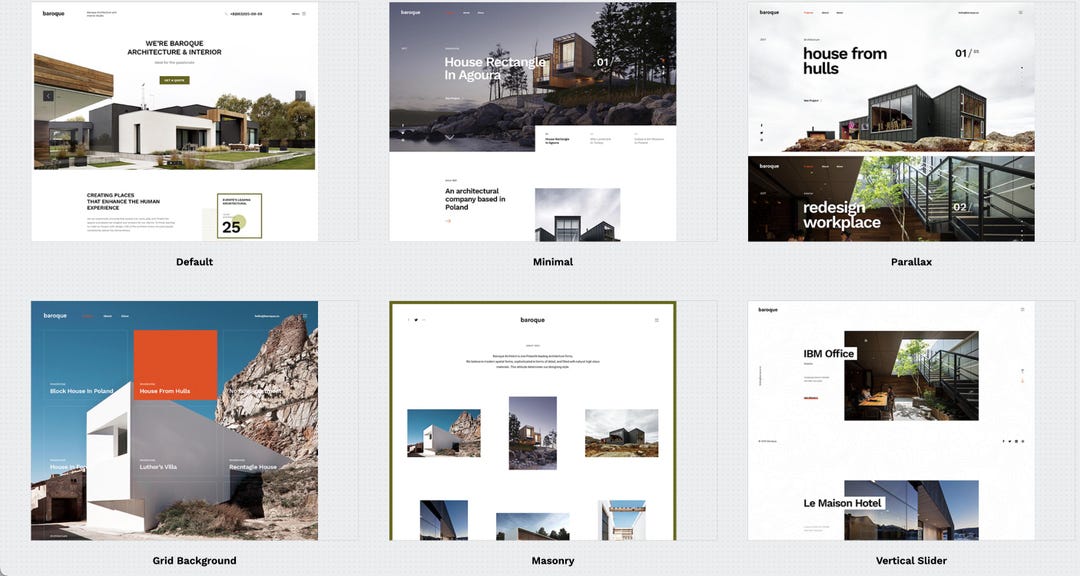The width and height of the screenshot is (1080, 576).
Task: Click the 'Le Maison Hotel' title
Action: tap(842, 503)
